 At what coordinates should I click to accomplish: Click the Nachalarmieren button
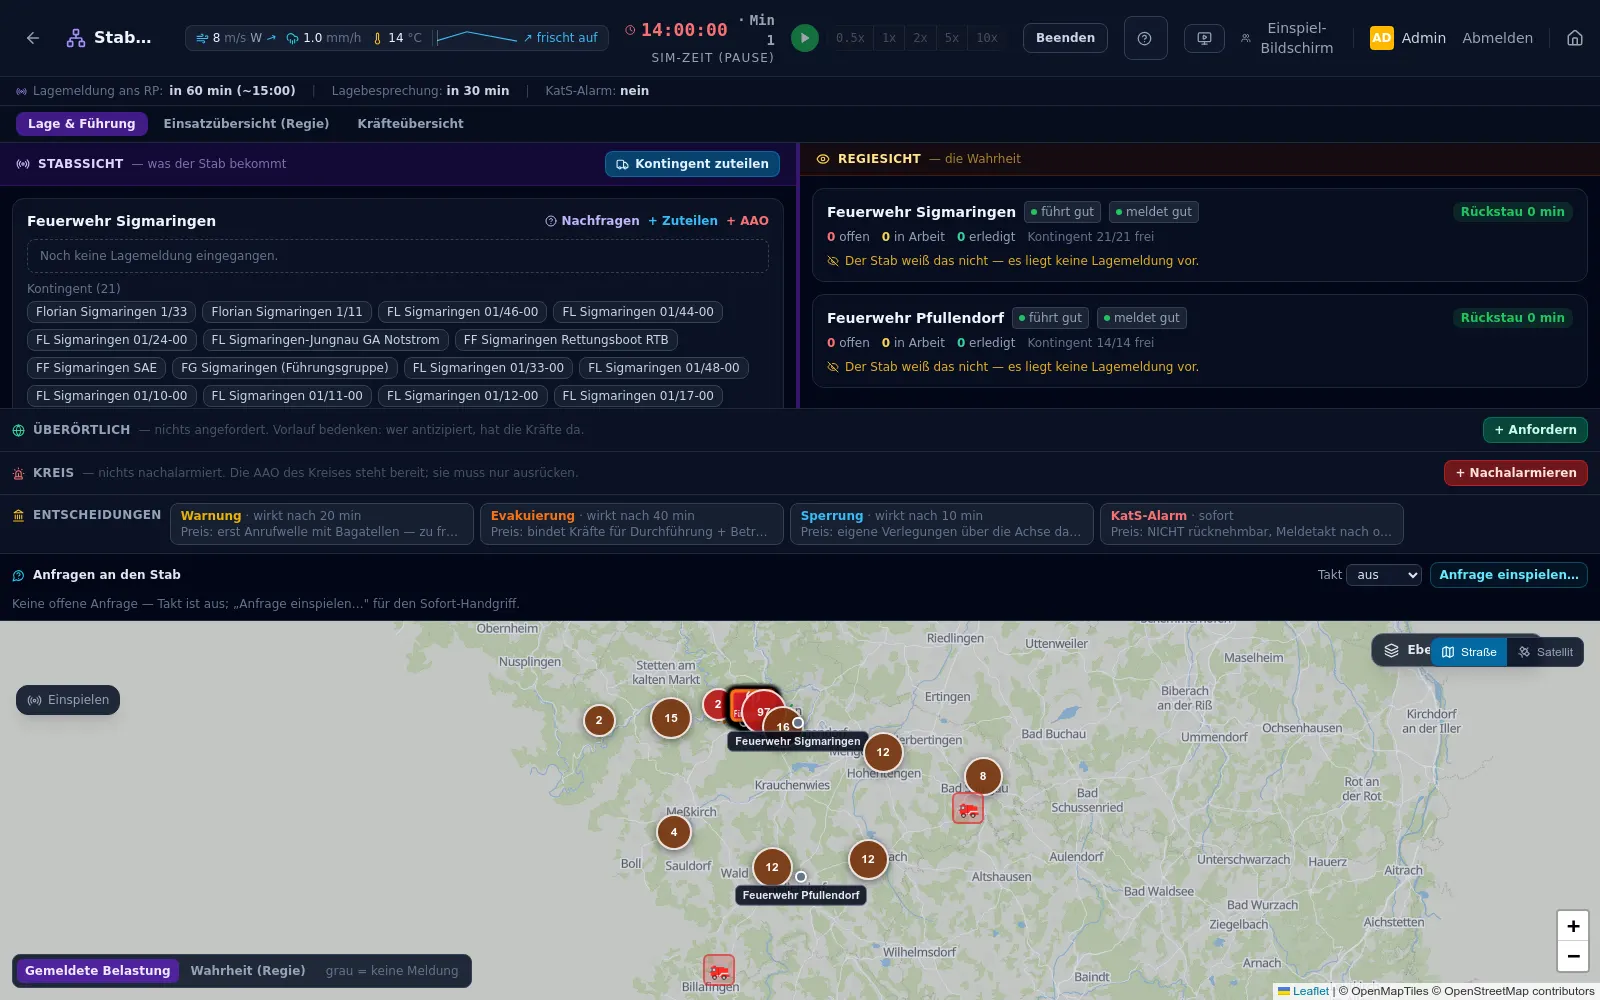pyautogui.click(x=1516, y=473)
